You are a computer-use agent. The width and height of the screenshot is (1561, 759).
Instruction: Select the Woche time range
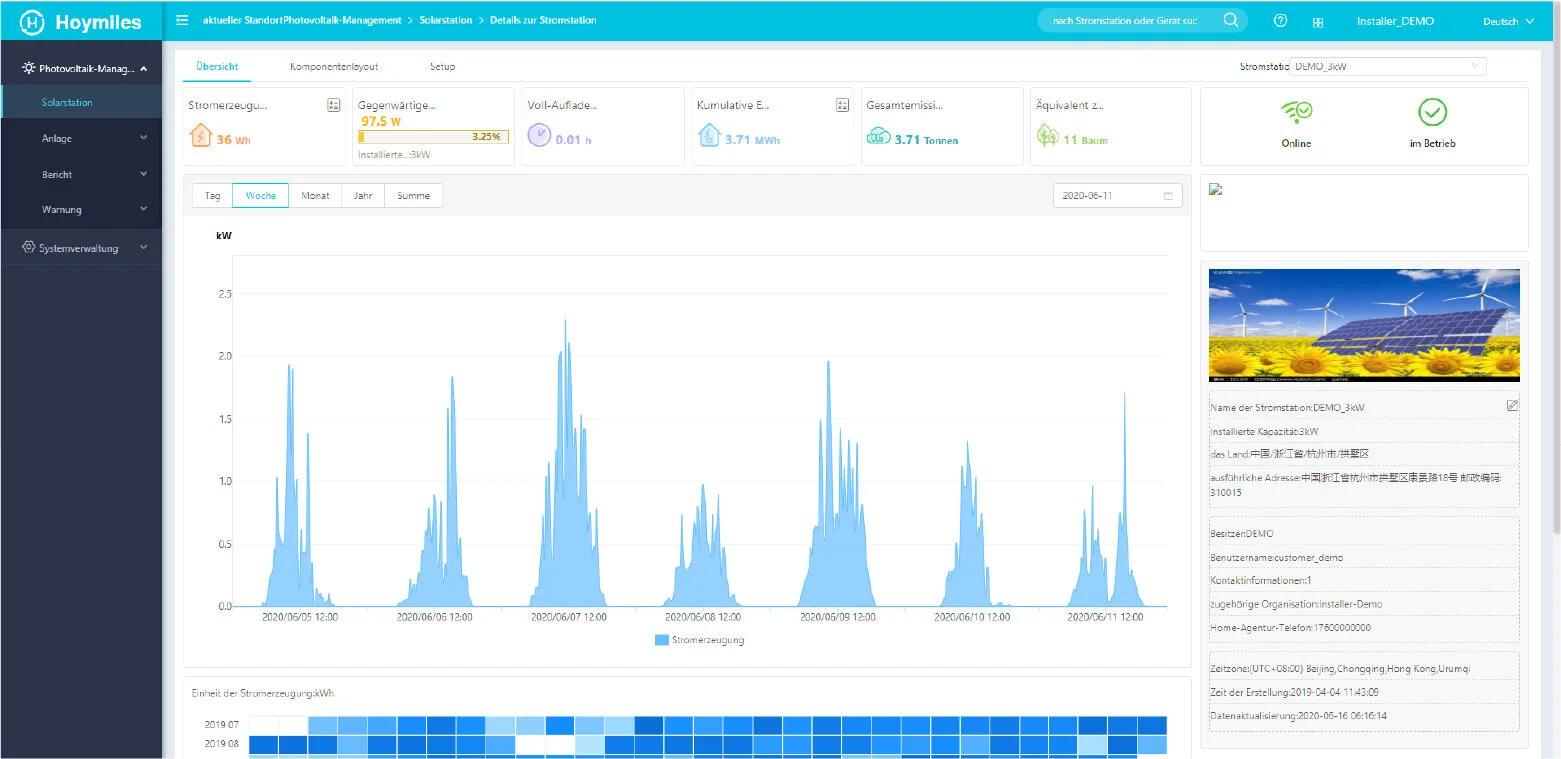261,196
